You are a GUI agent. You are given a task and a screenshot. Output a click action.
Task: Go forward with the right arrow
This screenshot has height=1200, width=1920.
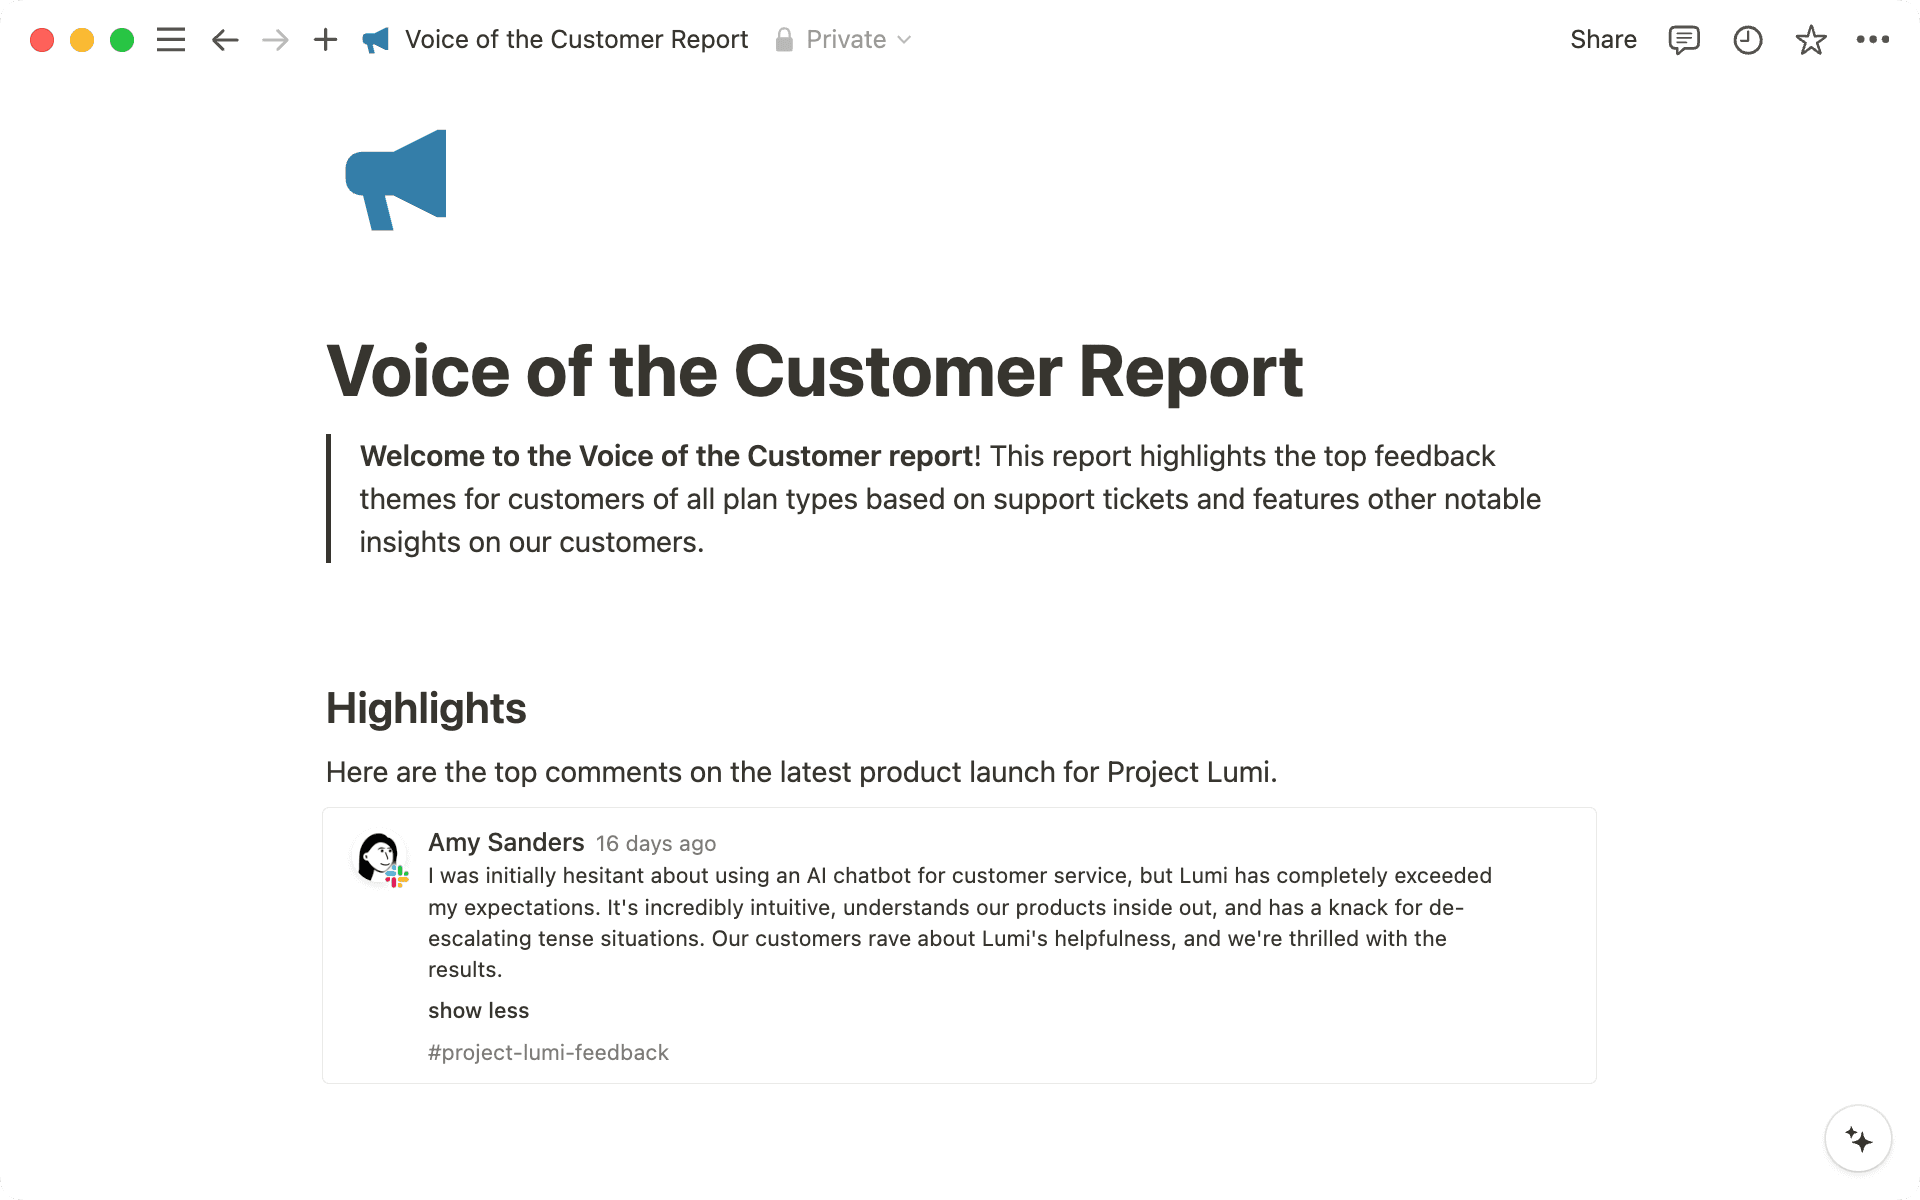[x=275, y=40]
